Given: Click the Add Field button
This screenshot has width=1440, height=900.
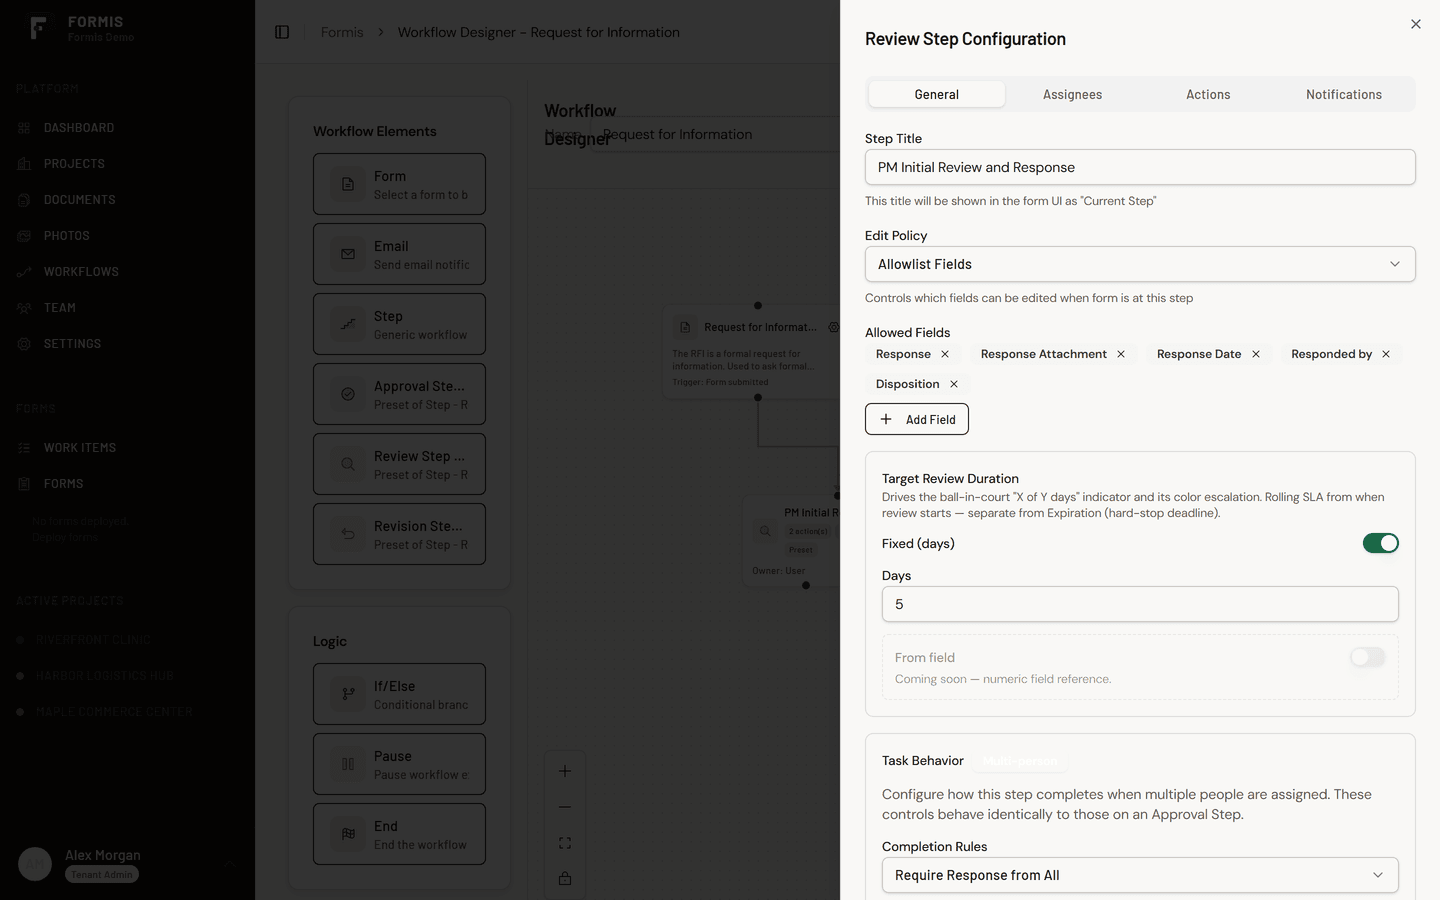Looking at the screenshot, I should point(916,419).
